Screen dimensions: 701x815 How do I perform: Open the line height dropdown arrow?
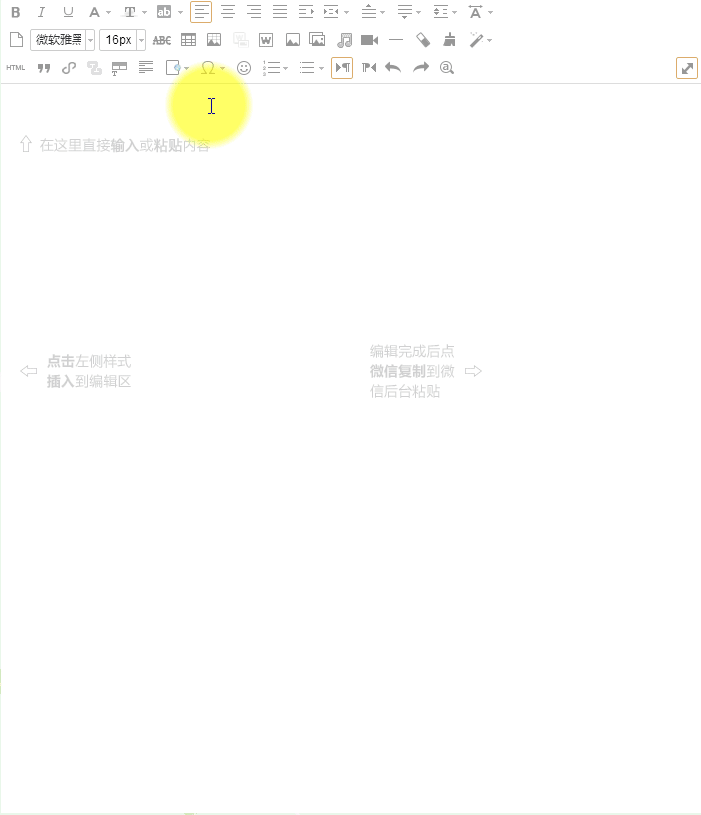455,12
